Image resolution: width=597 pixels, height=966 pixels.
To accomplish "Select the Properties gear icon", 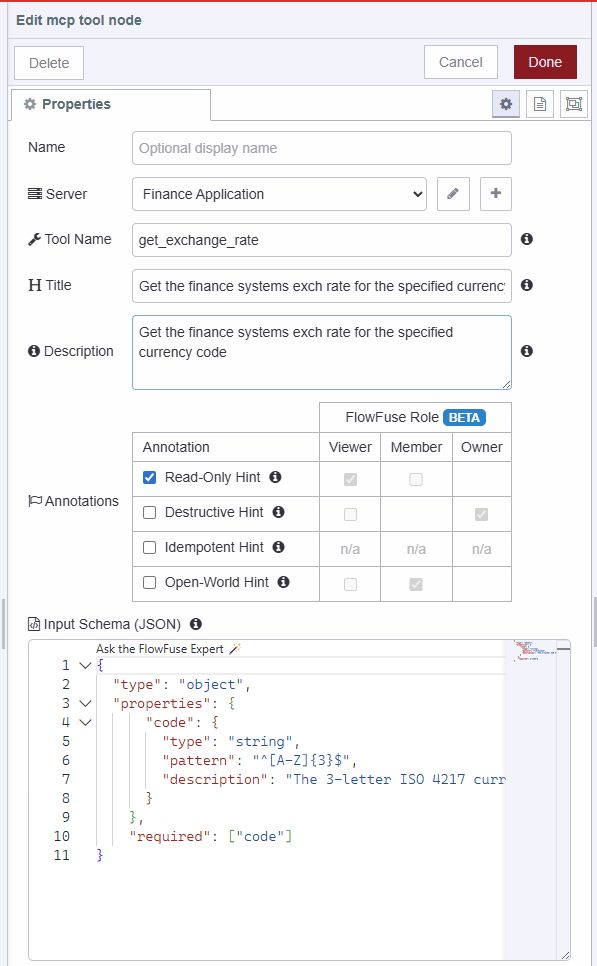I will 507,104.
